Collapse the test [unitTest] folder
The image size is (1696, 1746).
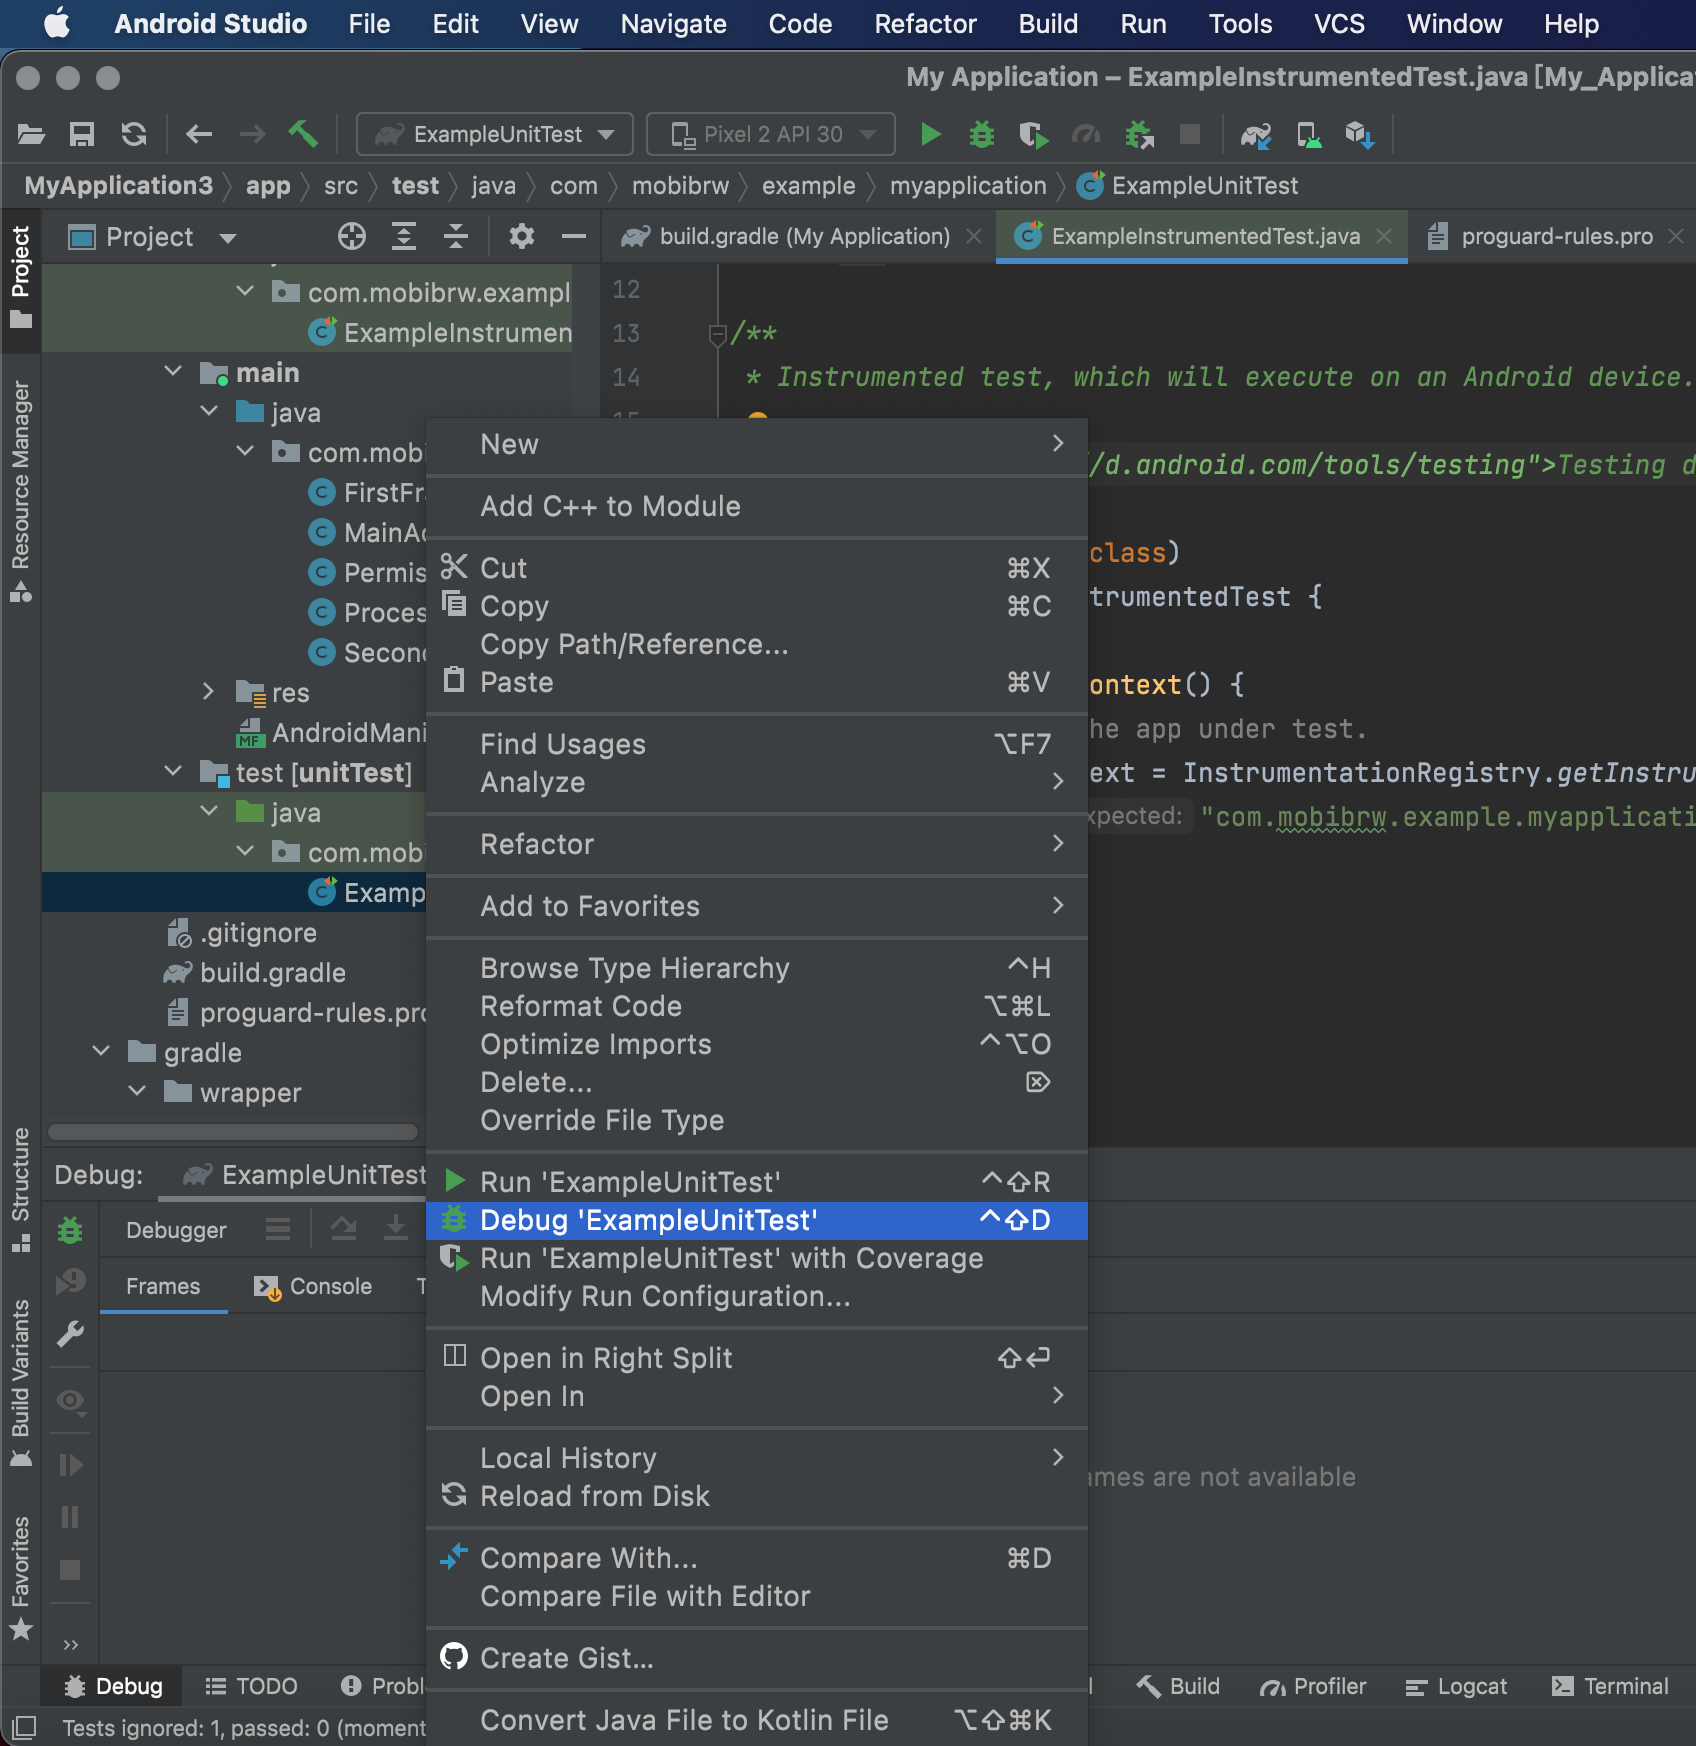point(173,771)
